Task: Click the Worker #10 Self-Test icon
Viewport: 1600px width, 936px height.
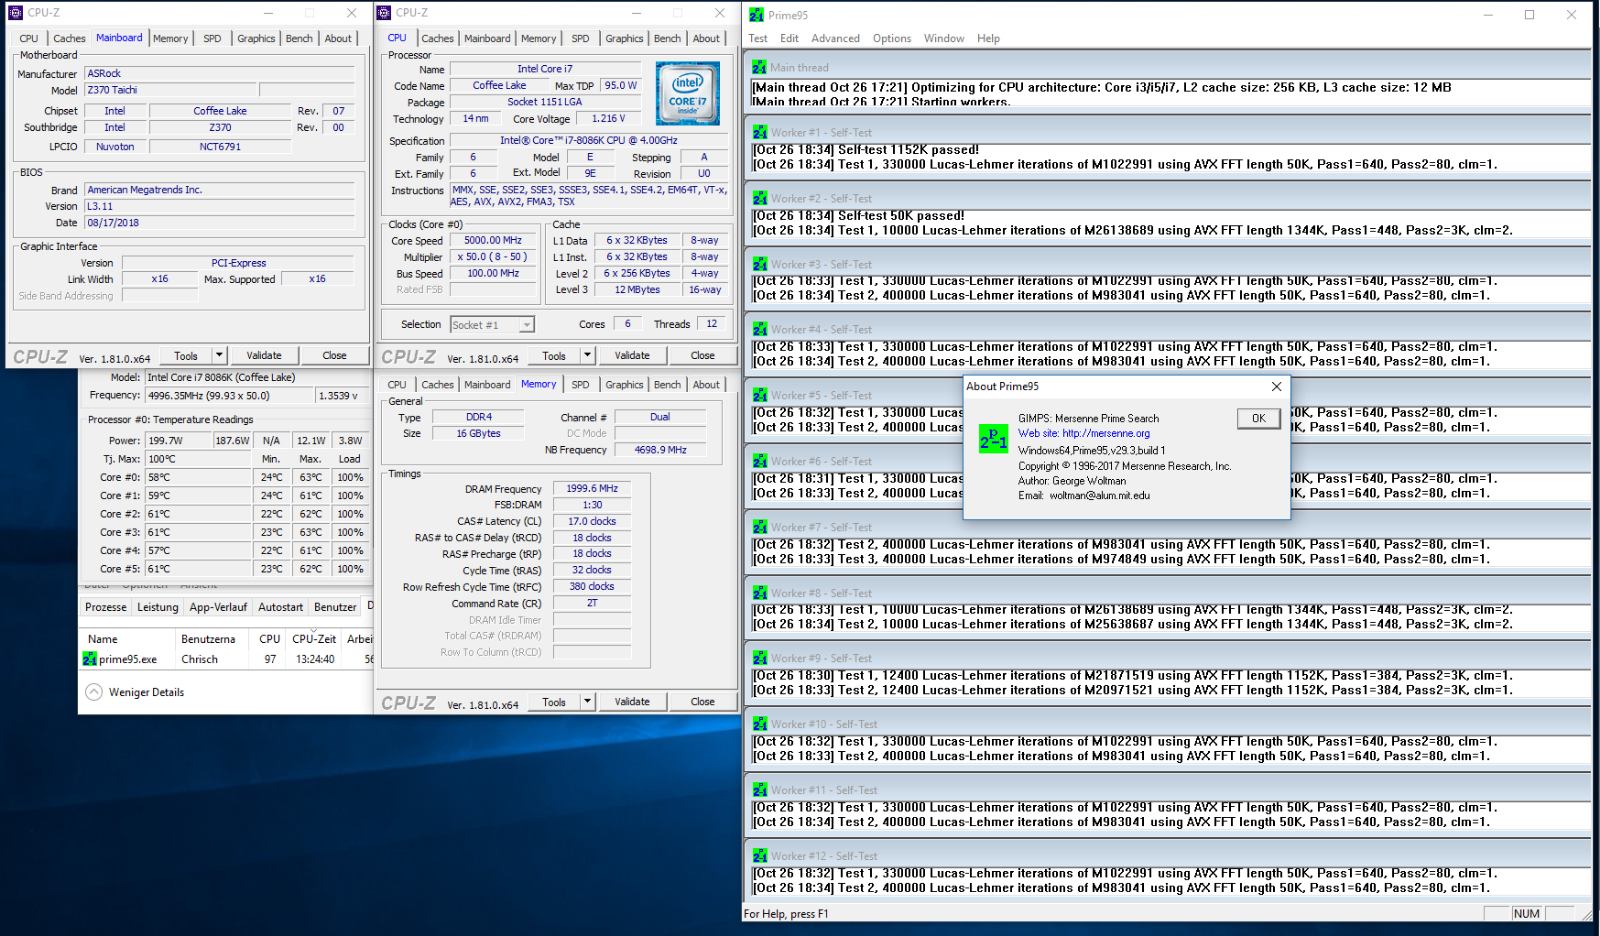Action: 760,724
